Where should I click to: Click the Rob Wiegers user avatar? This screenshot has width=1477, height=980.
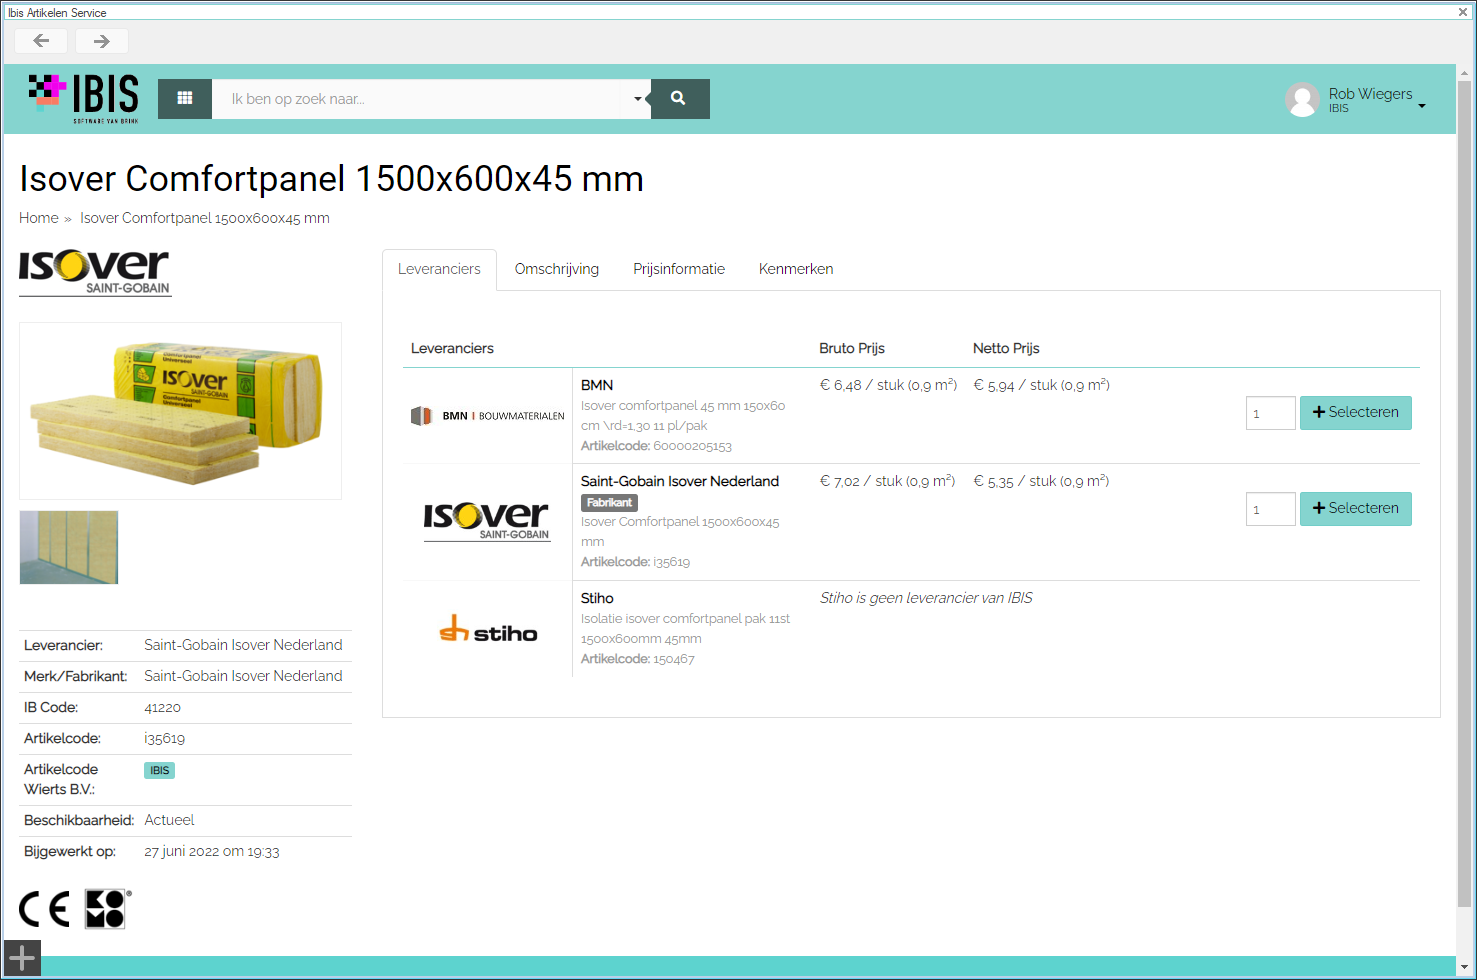(1302, 100)
